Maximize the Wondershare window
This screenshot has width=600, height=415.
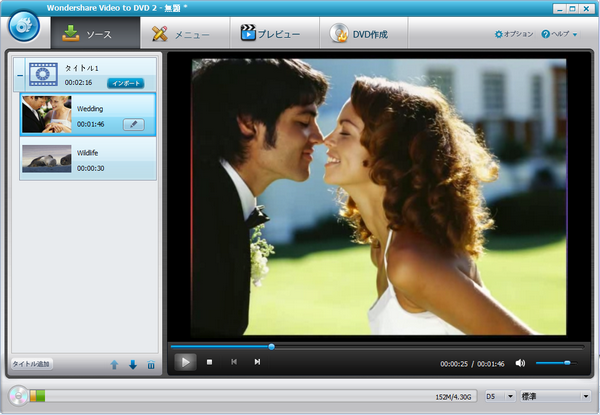(573, 8)
